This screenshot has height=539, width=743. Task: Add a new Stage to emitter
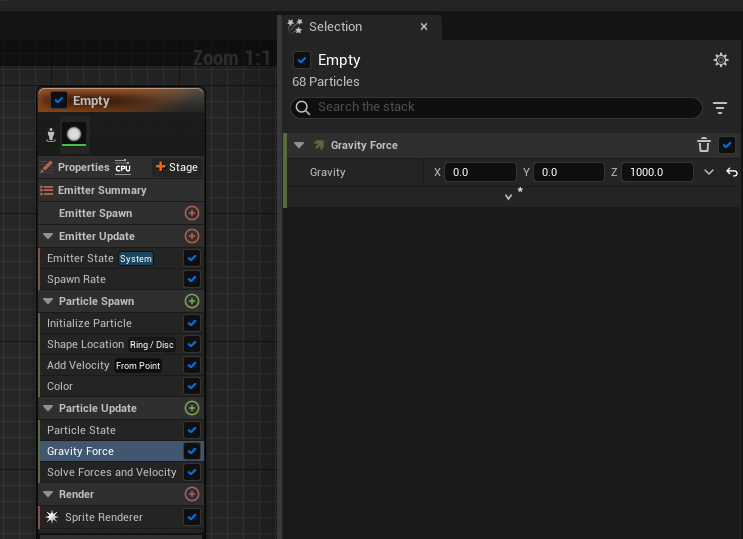tap(177, 167)
